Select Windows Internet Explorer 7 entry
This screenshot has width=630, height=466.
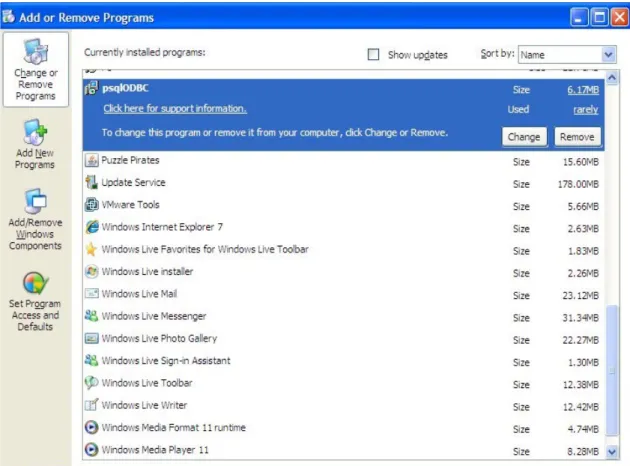tap(344, 227)
